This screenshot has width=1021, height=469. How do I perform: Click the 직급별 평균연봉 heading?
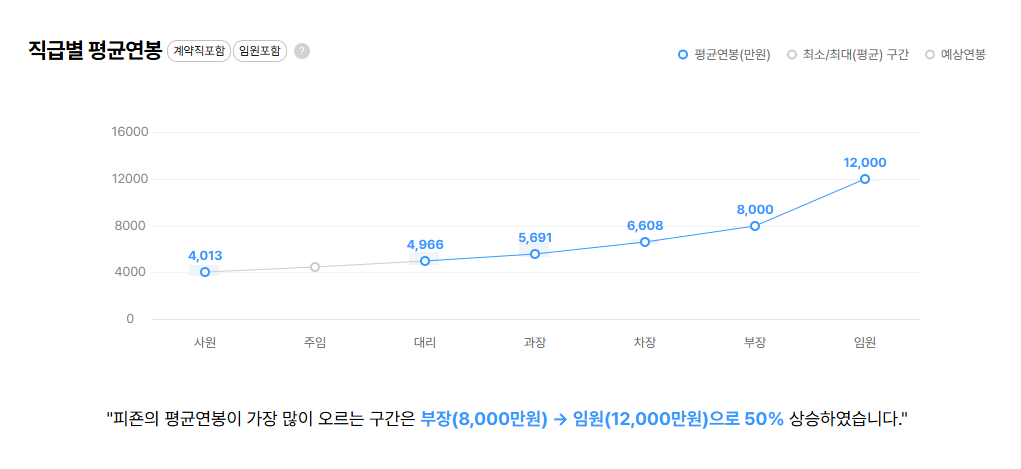(95, 51)
